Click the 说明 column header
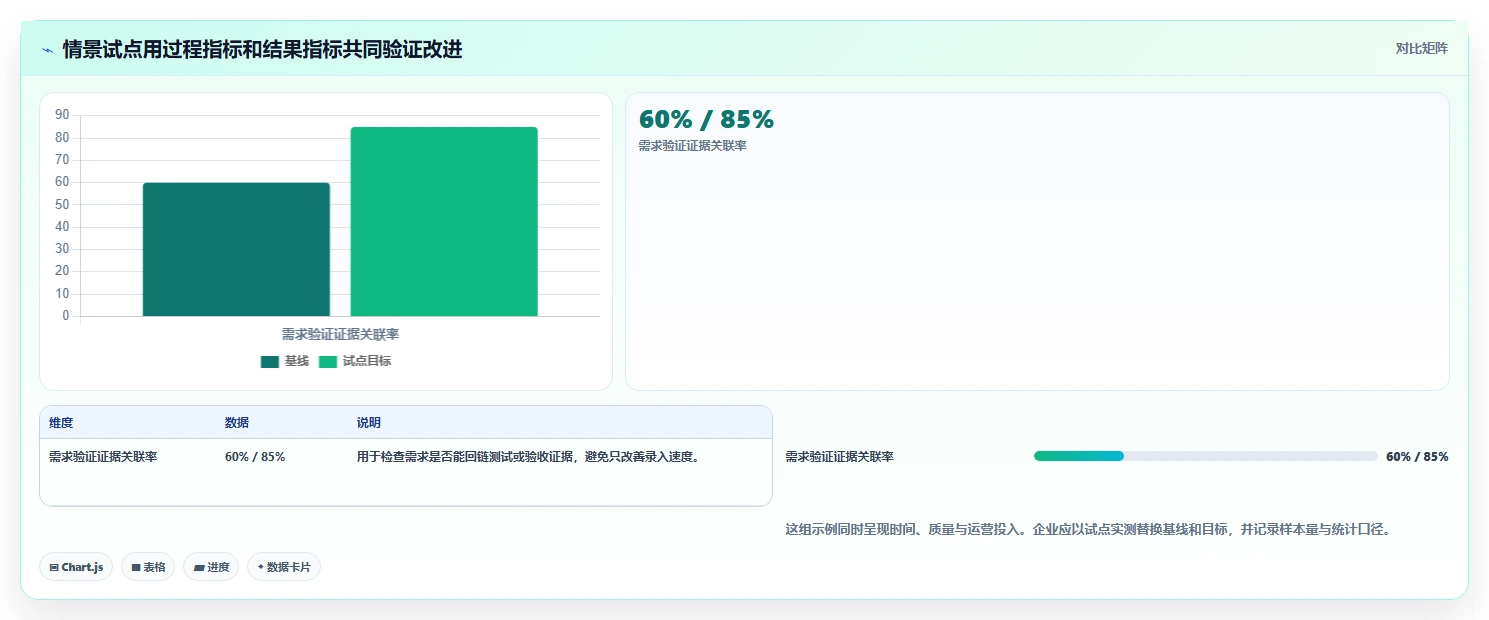Screen dimensions: 1489x620 (x=369, y=423)
